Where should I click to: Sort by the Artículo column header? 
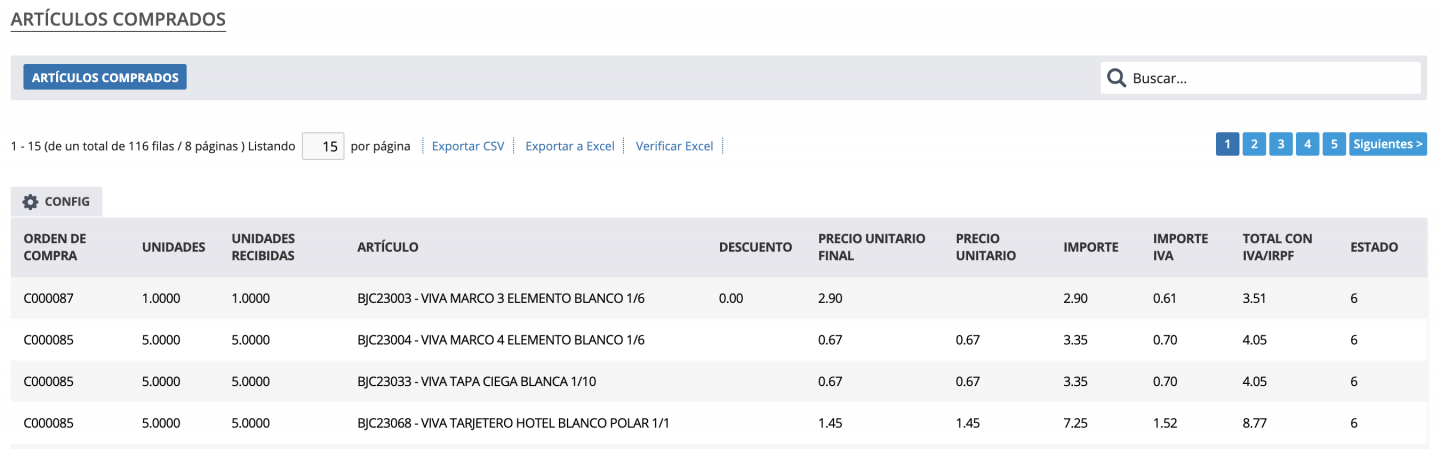point(388,247)
